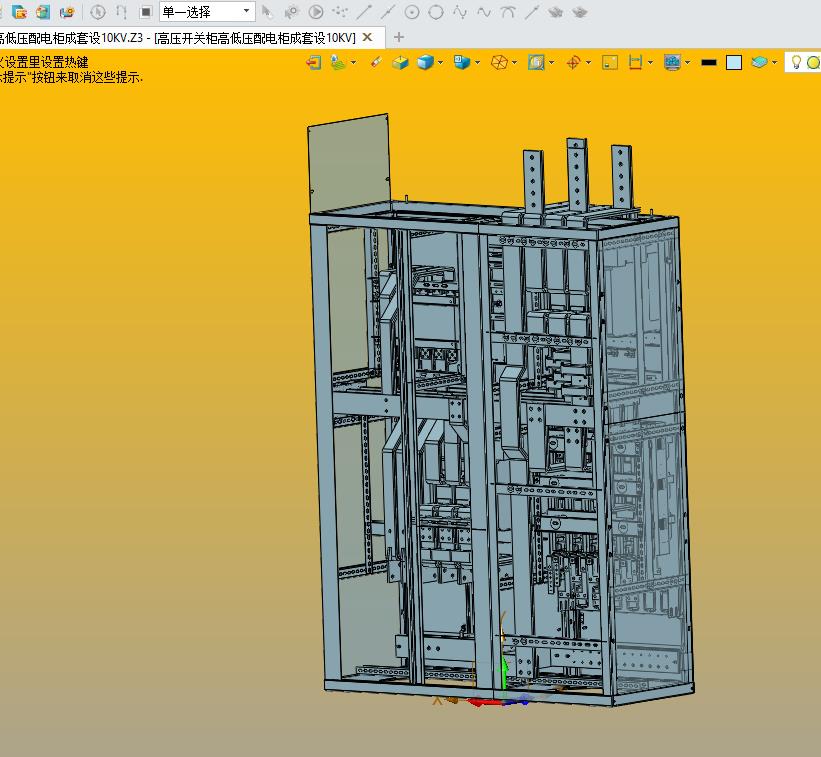The width and height of the screenshot is (821, 757).
Task: Toggle the light bulb display icon
Action: click(796, 62)
